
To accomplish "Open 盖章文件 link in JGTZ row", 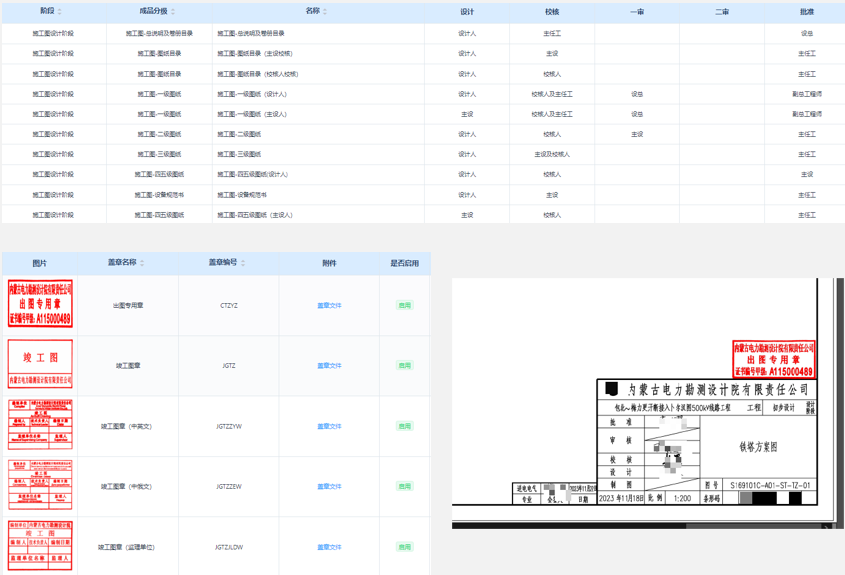I will click(x=329, y=366).
